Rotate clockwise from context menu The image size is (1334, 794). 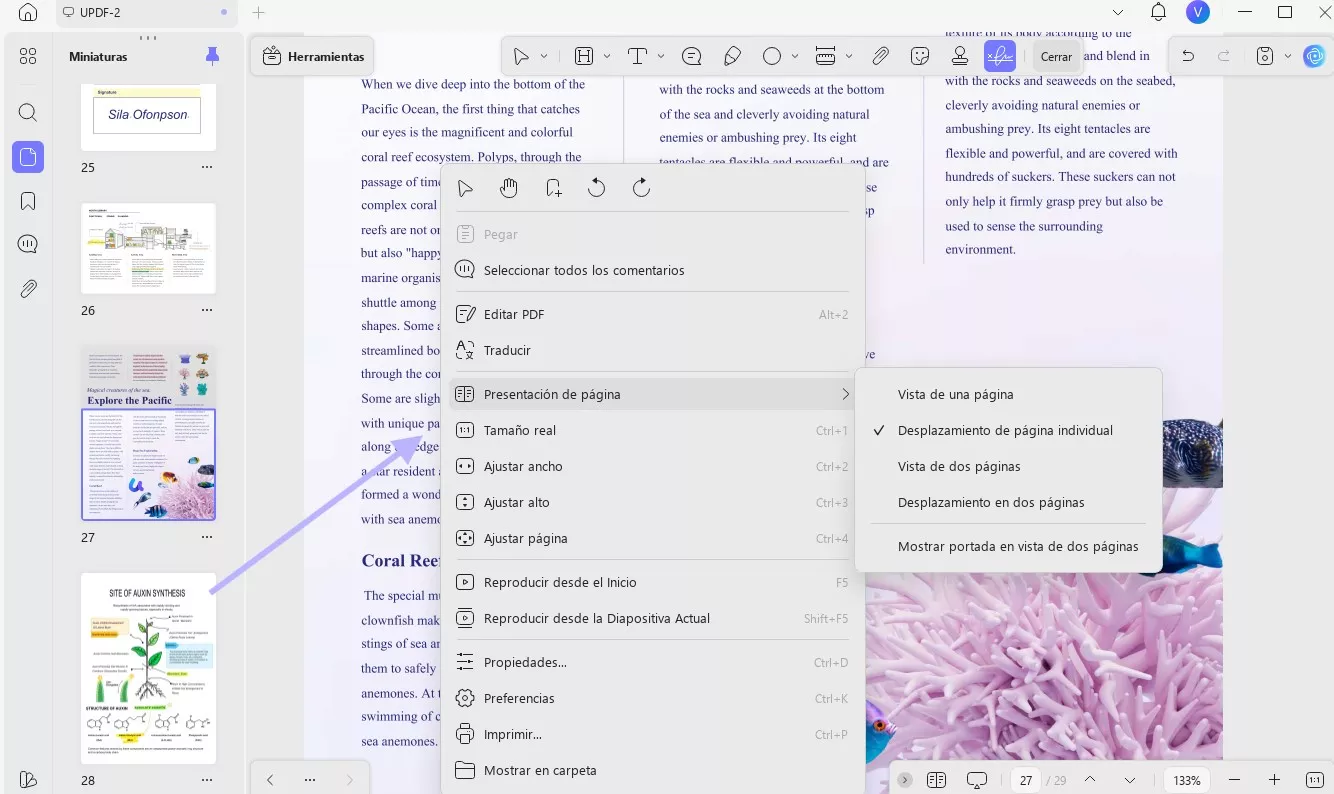click(641, 188)
